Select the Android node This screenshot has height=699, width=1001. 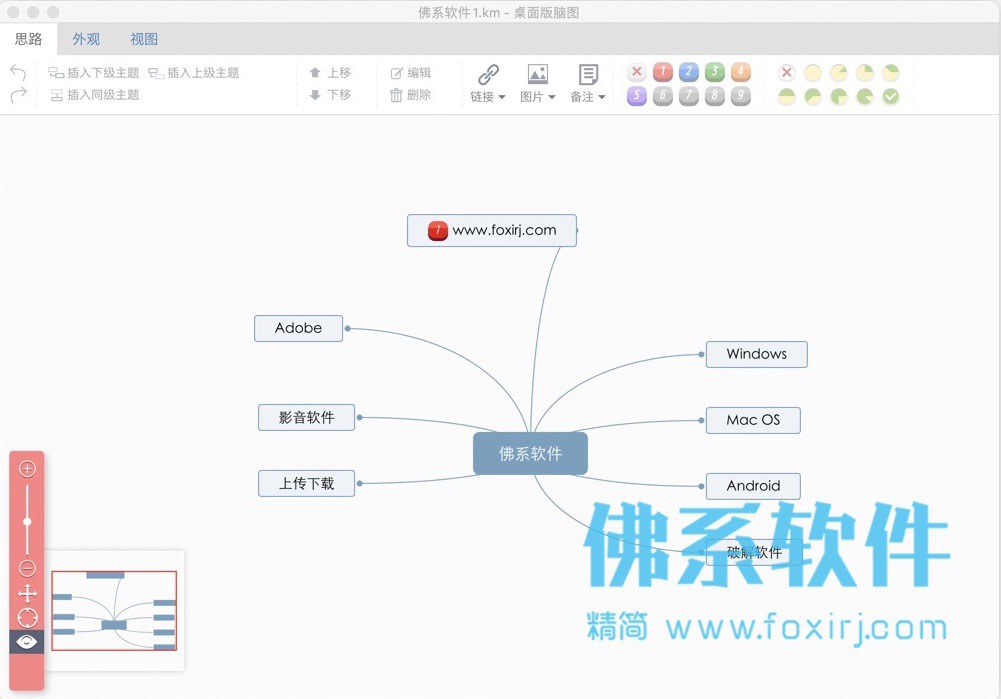[753, 486]
